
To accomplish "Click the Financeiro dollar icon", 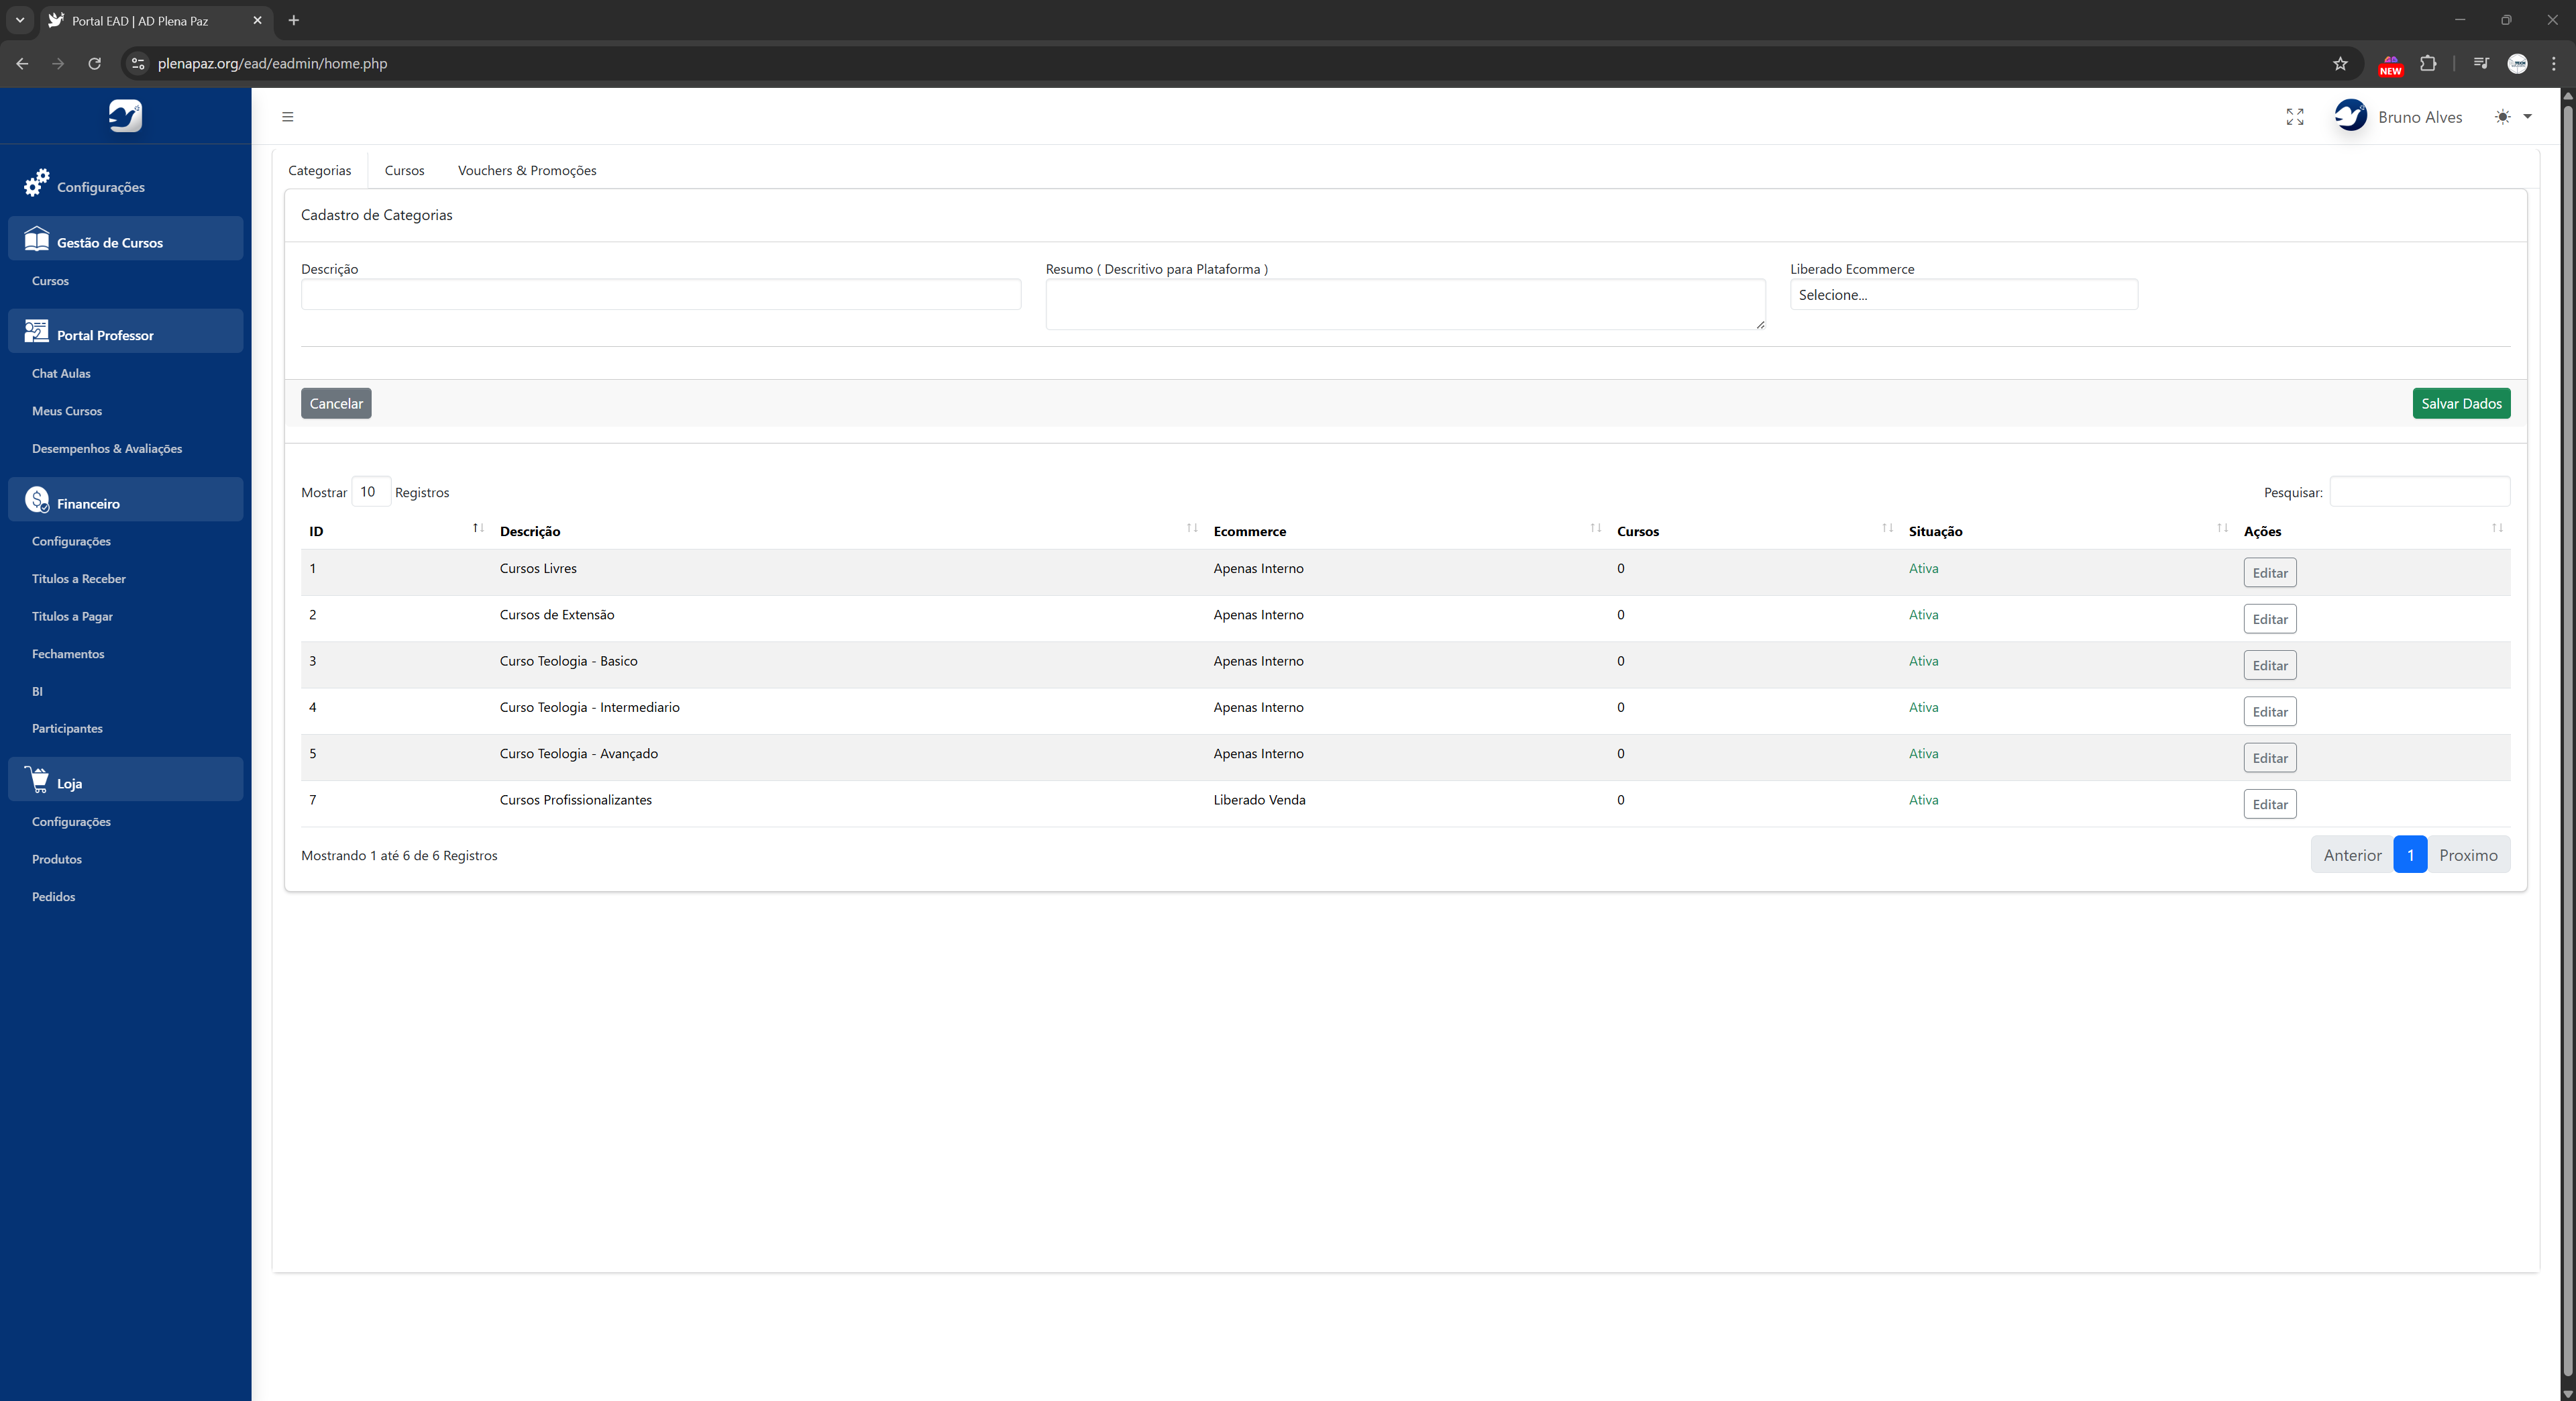I will [37, 500].
